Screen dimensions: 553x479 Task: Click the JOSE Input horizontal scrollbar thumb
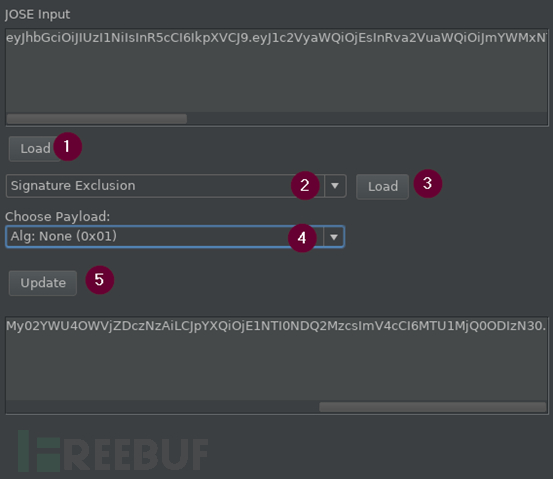point(97,119)
